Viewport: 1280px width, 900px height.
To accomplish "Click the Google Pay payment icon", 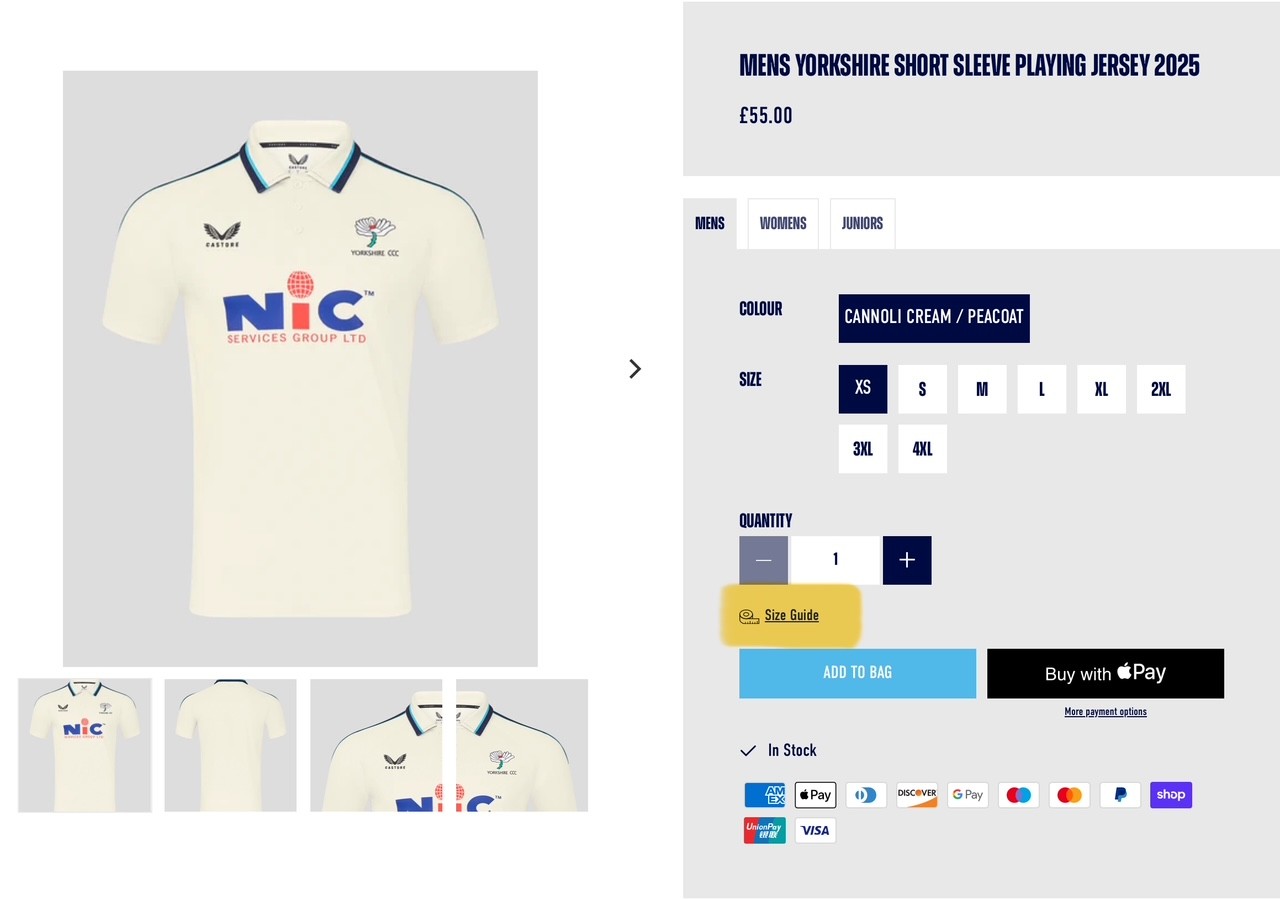I will [968, 795].
